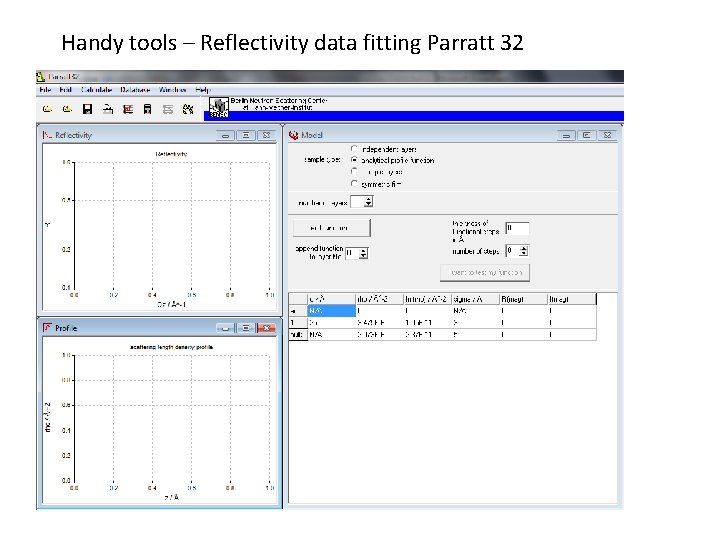Open the Database menu
Screen dimensions: 720x540
135,90
